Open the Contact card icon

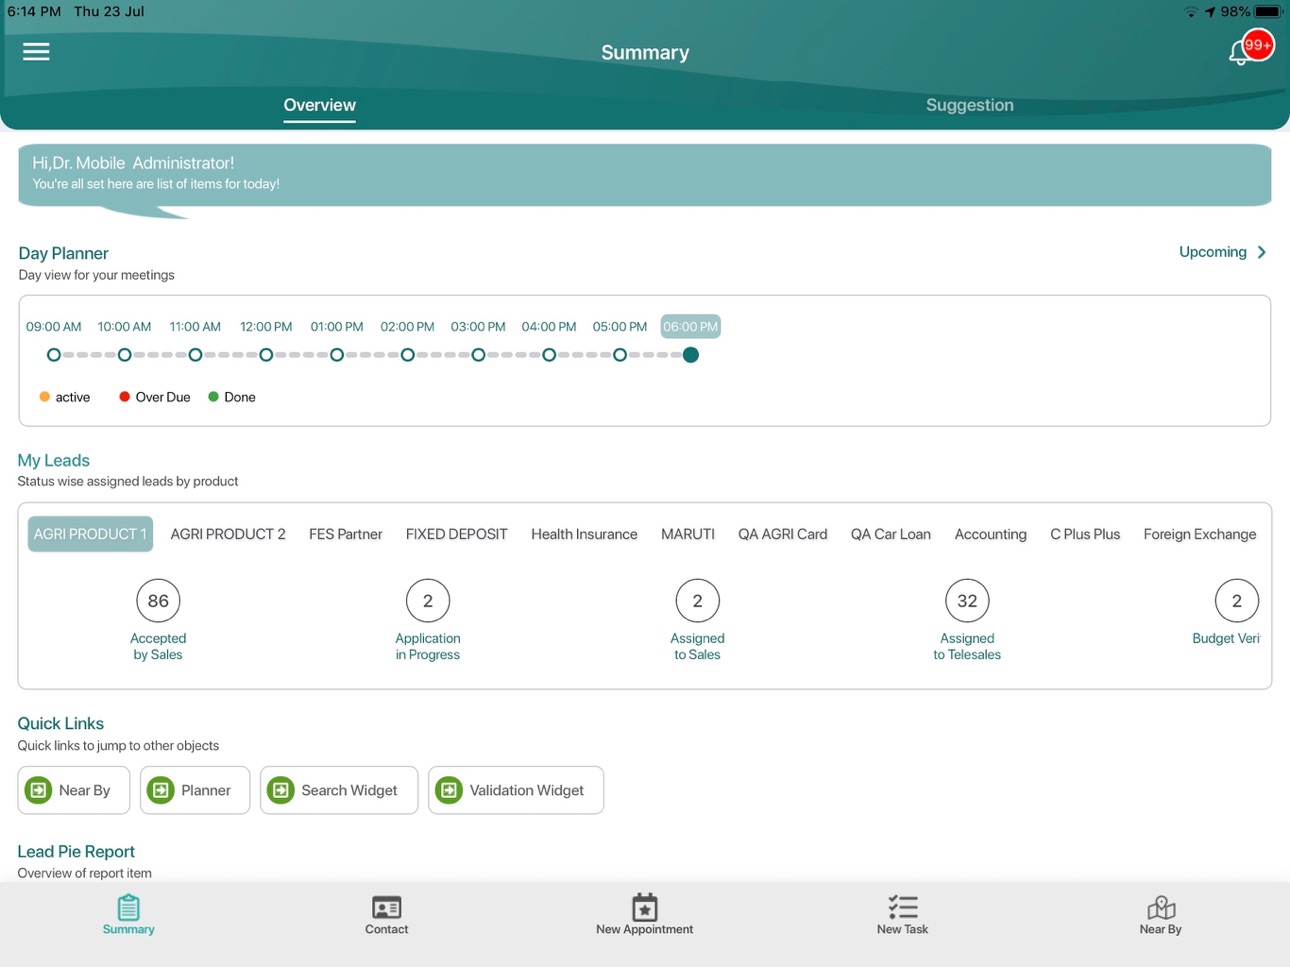pyautogui.click(x=386, y=907)
